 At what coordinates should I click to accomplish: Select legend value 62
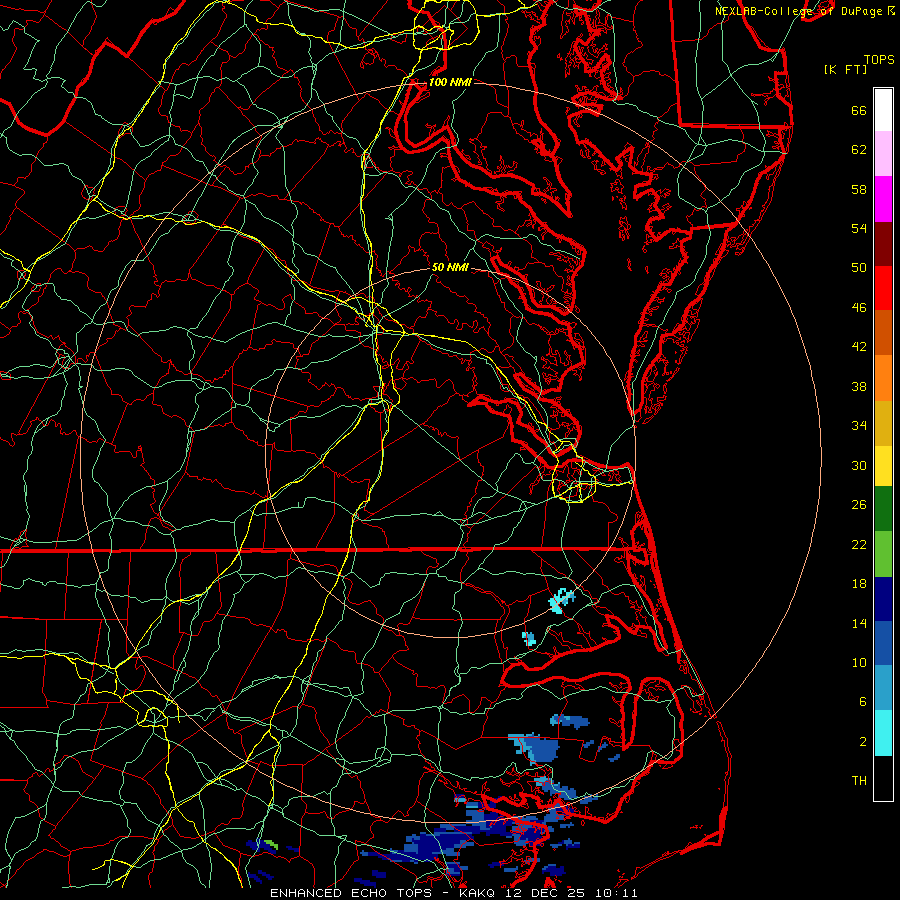click(x=859, y=150)
